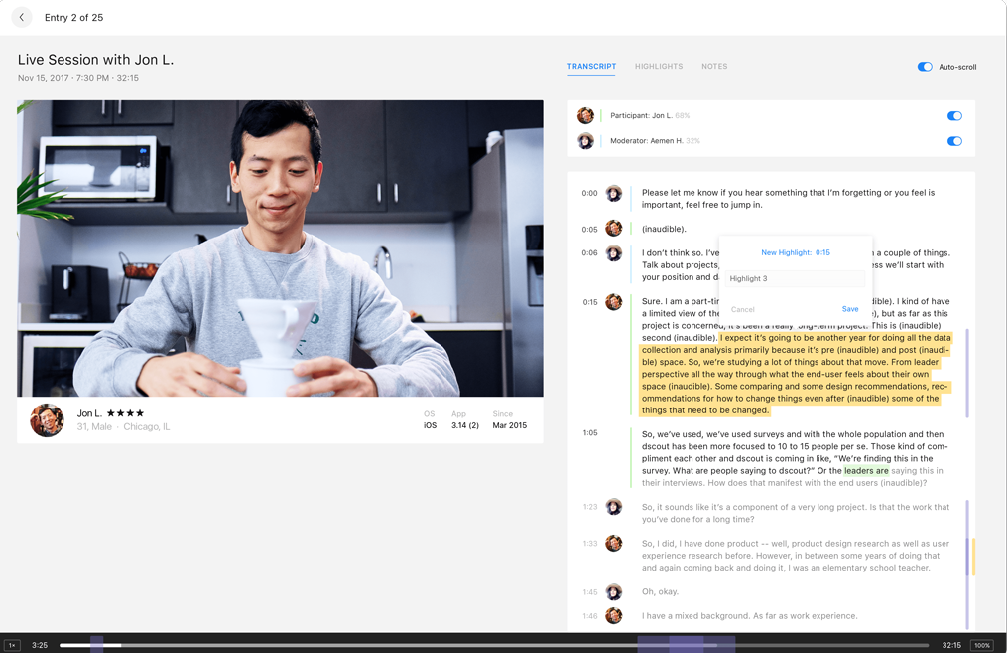Go back using the top-left arrow
This screenshot has height=653, width=1007.
(x=22, y=17)
